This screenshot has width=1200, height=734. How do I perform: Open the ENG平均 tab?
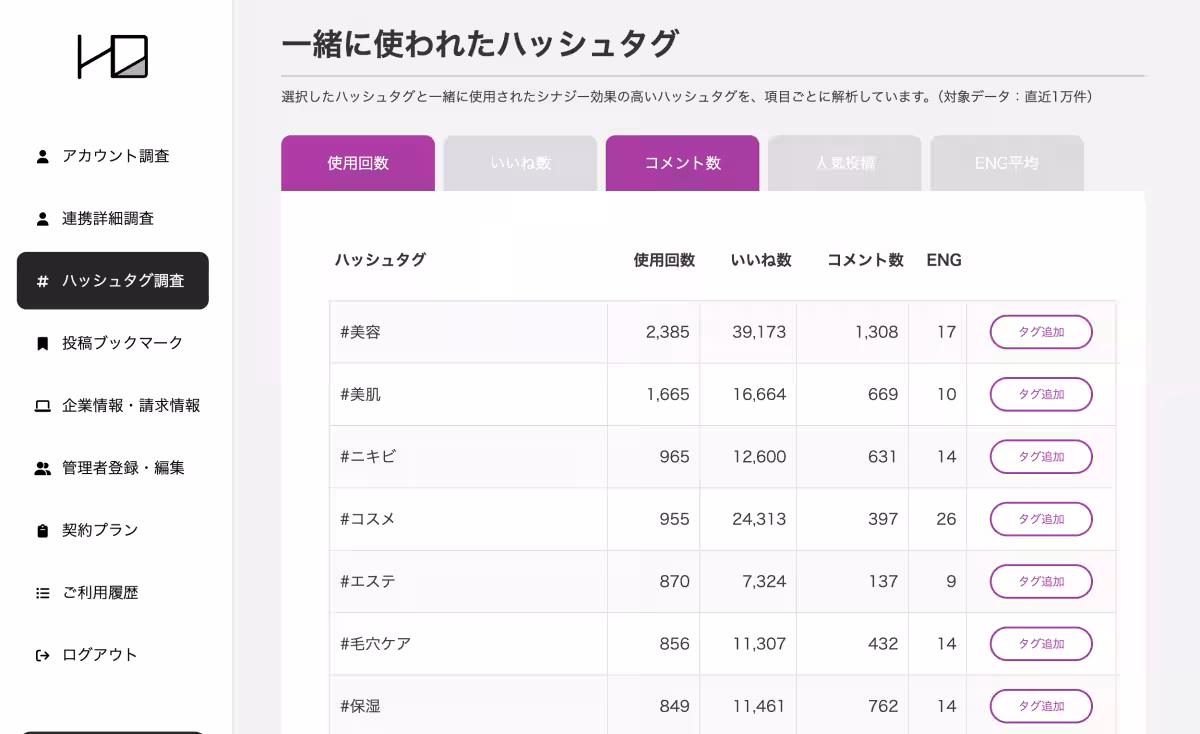(1006, 162)
